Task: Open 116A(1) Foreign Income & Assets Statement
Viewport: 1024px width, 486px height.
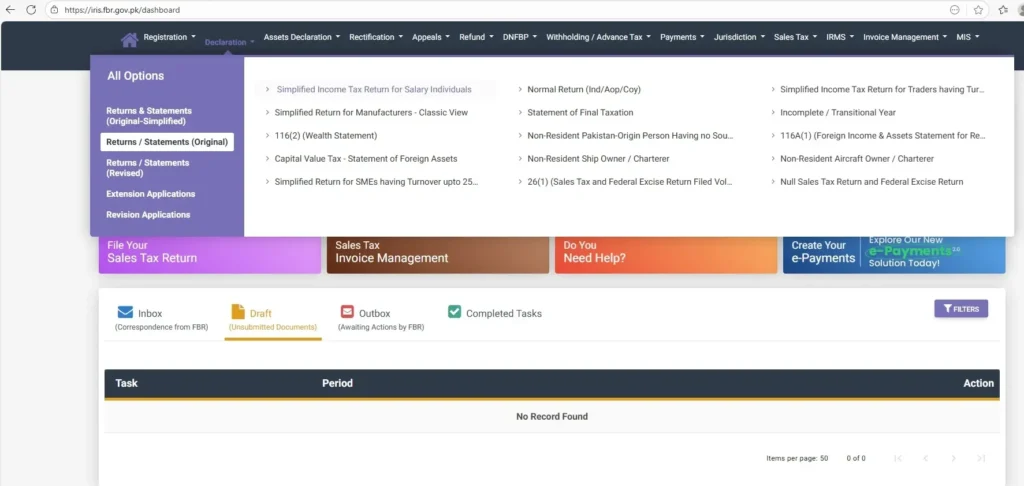Action: (x=882, y=136)
